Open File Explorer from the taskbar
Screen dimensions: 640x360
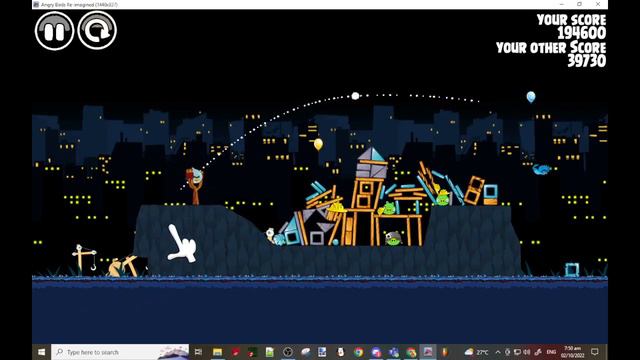217,352
